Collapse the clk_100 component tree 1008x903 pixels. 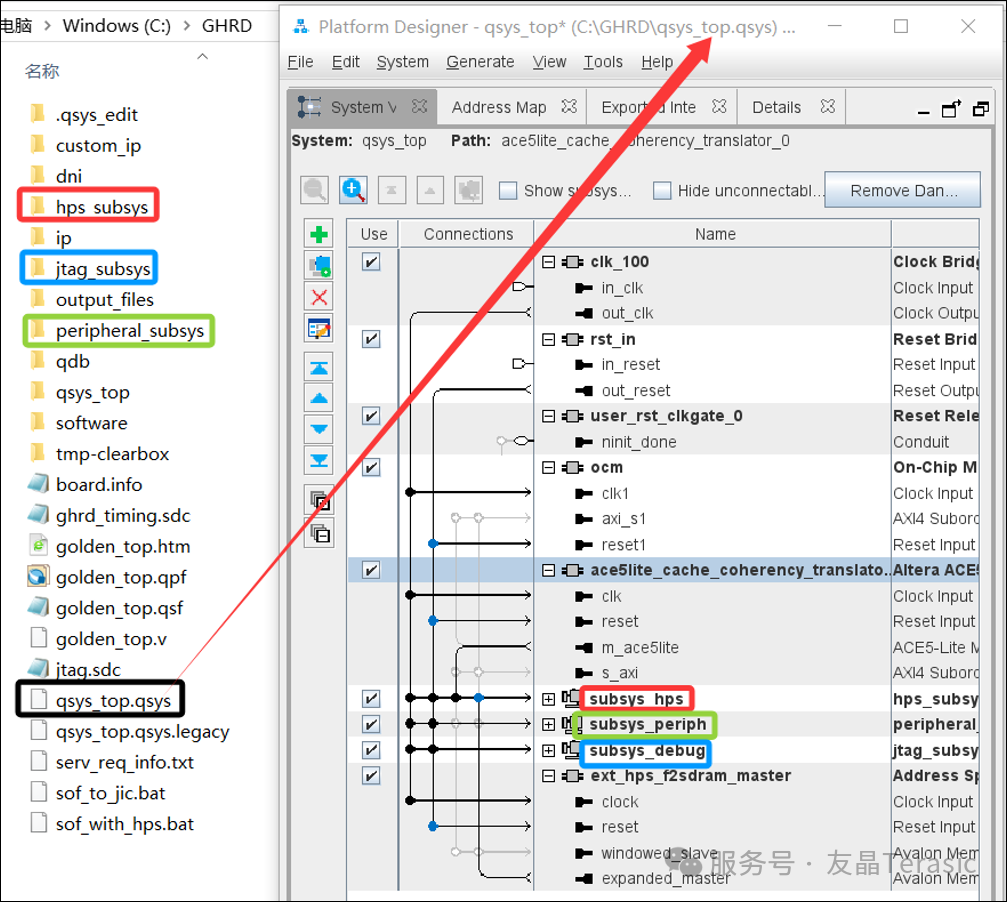tap(548, 262)
